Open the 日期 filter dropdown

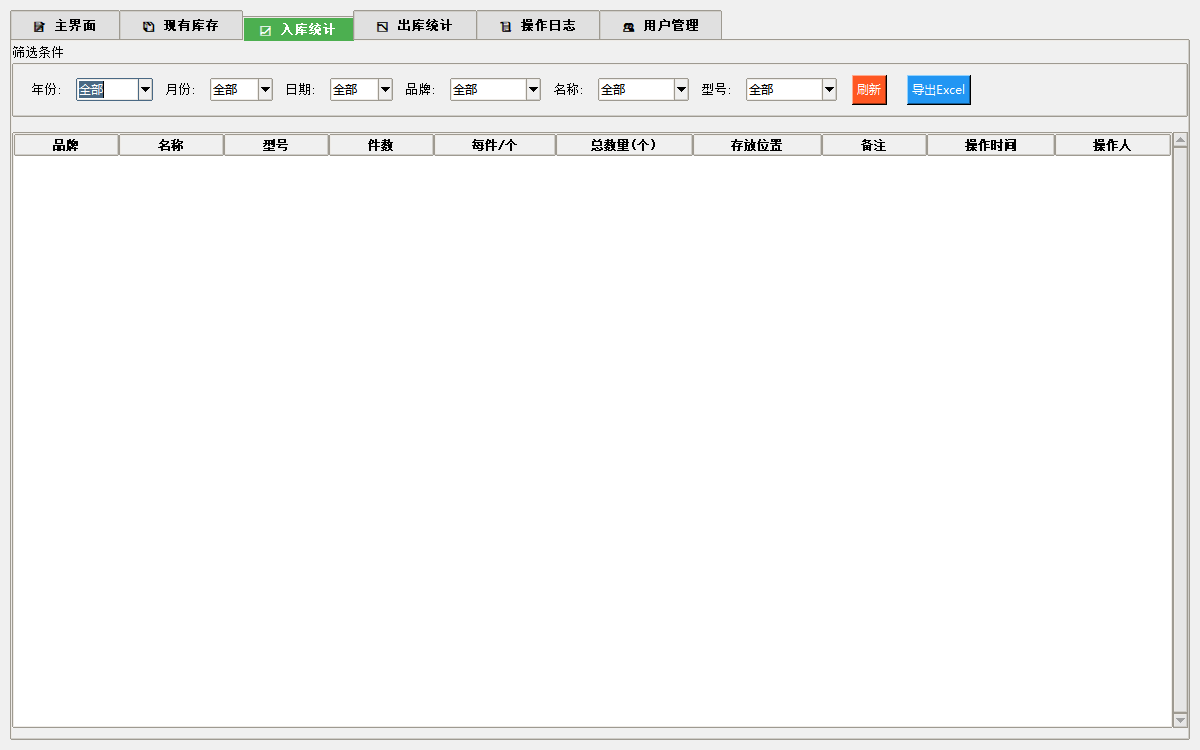385,90
